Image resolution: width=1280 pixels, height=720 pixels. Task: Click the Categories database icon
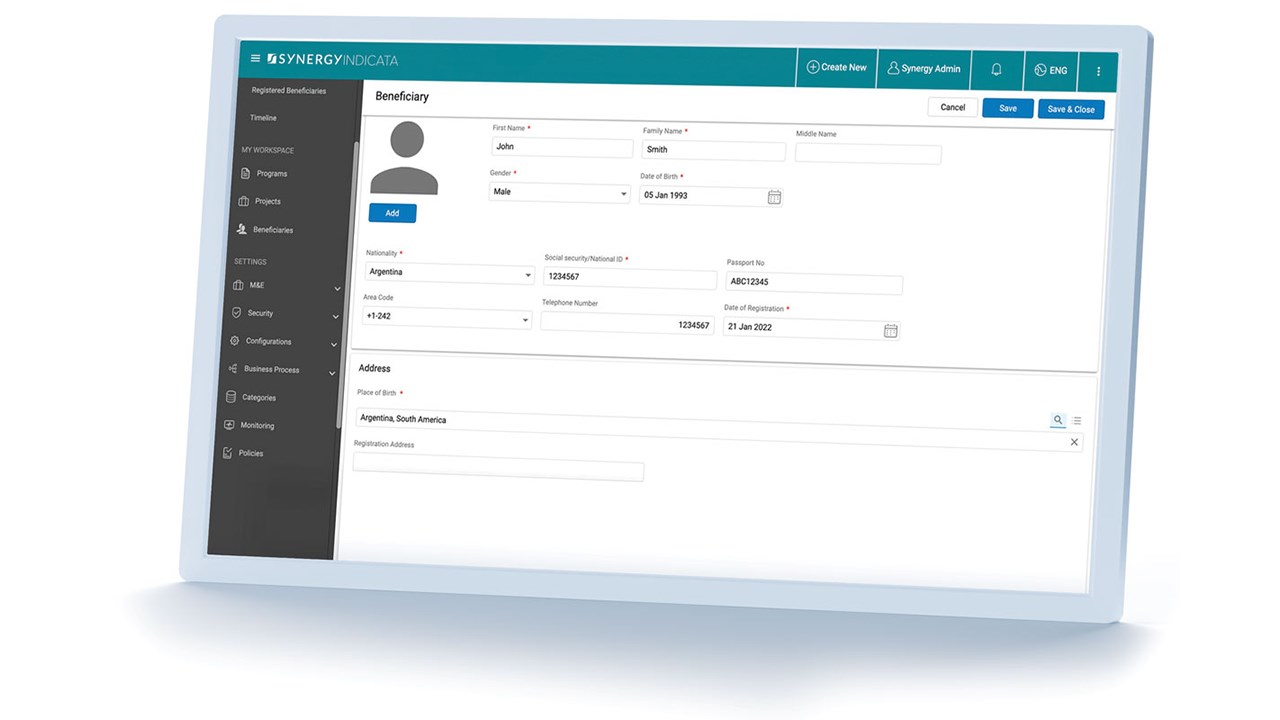click(x=231, y=397)
